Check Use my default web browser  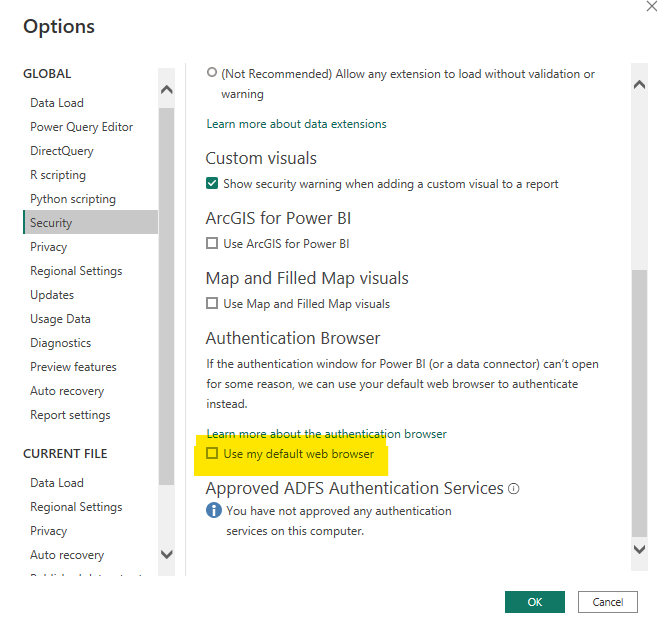pyautogui.click(x=212, y=453)
